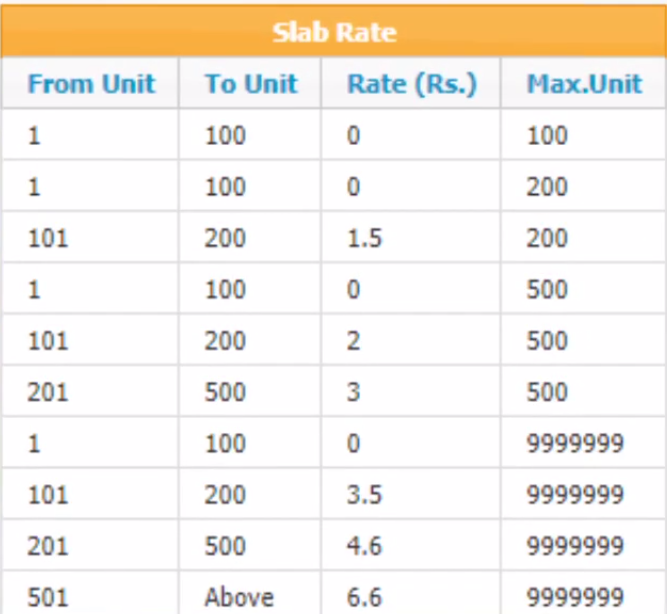This screenshot has height=614, width=667.
Task: Select the To Unit column header
Action: [250, 83]
